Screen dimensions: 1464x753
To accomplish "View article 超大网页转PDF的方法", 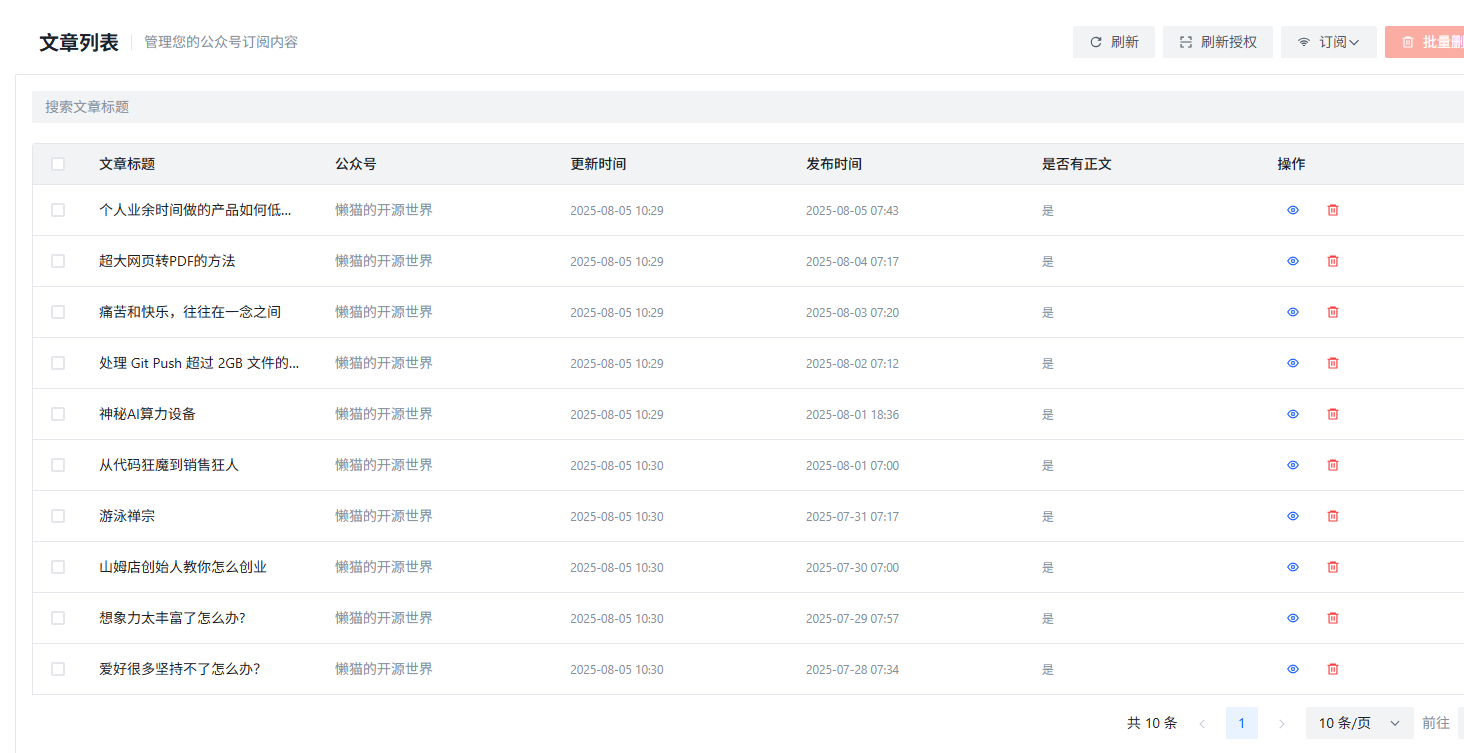I will tap(1293, 261).
